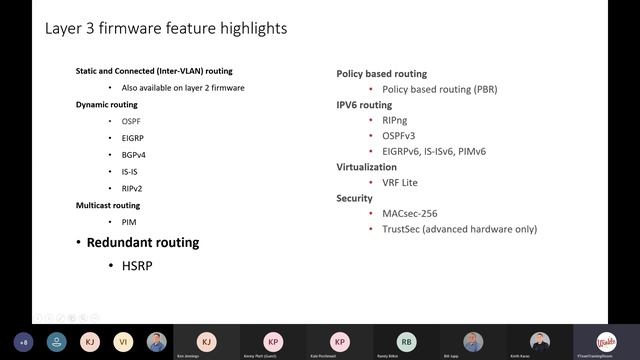Select the small KJ avatar beside VI

click(x=90, y=342)
